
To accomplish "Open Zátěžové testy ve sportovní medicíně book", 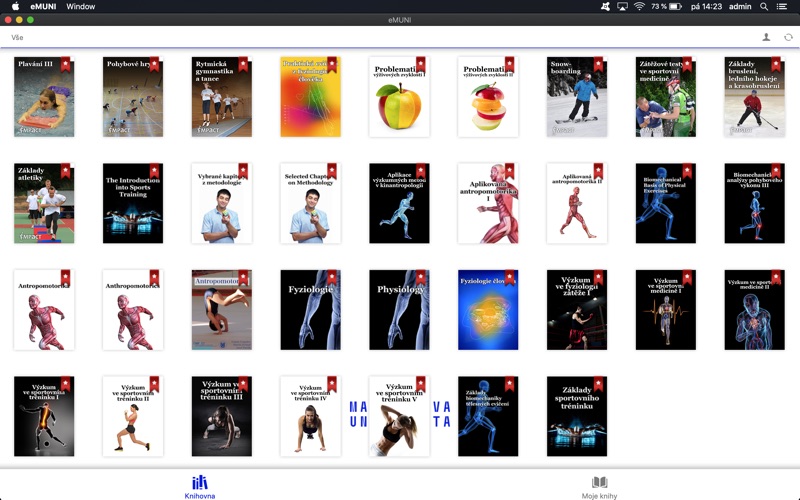I will (665, 96).
